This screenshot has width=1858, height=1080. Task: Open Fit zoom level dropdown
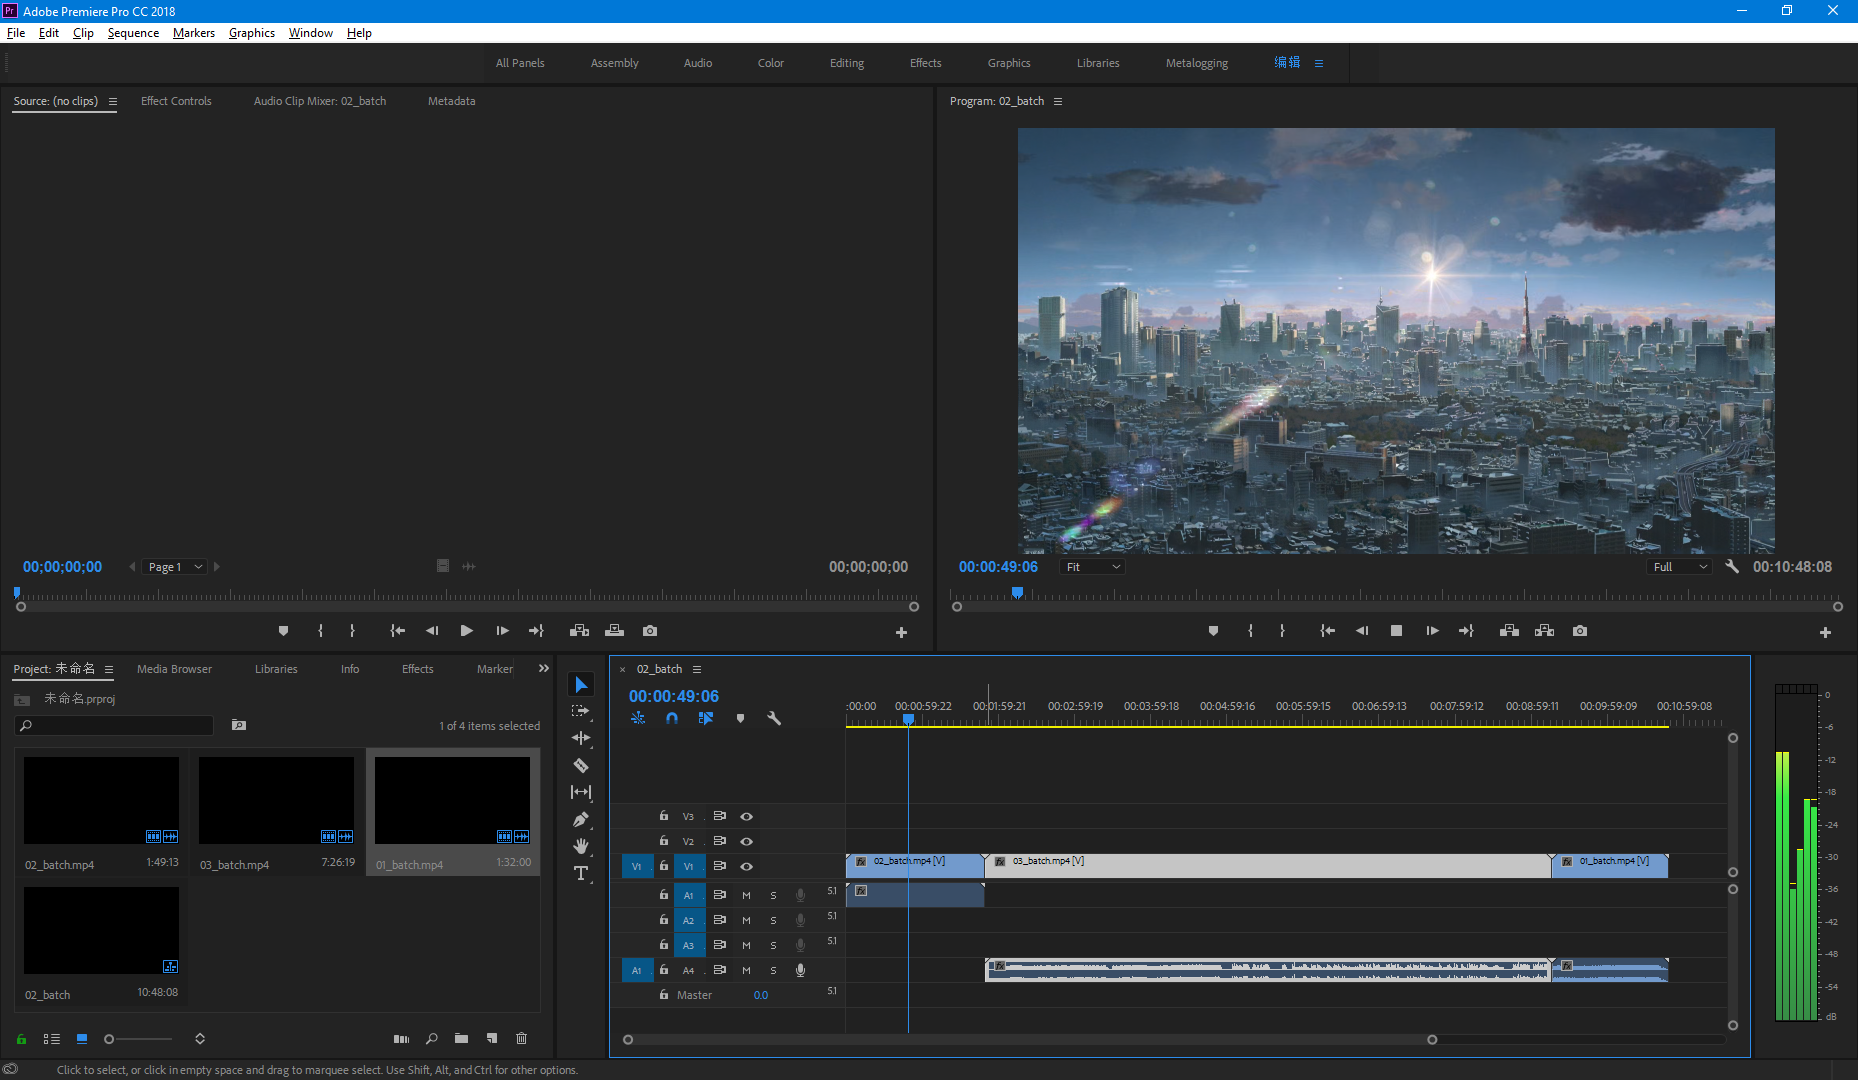click(1092, 567)
